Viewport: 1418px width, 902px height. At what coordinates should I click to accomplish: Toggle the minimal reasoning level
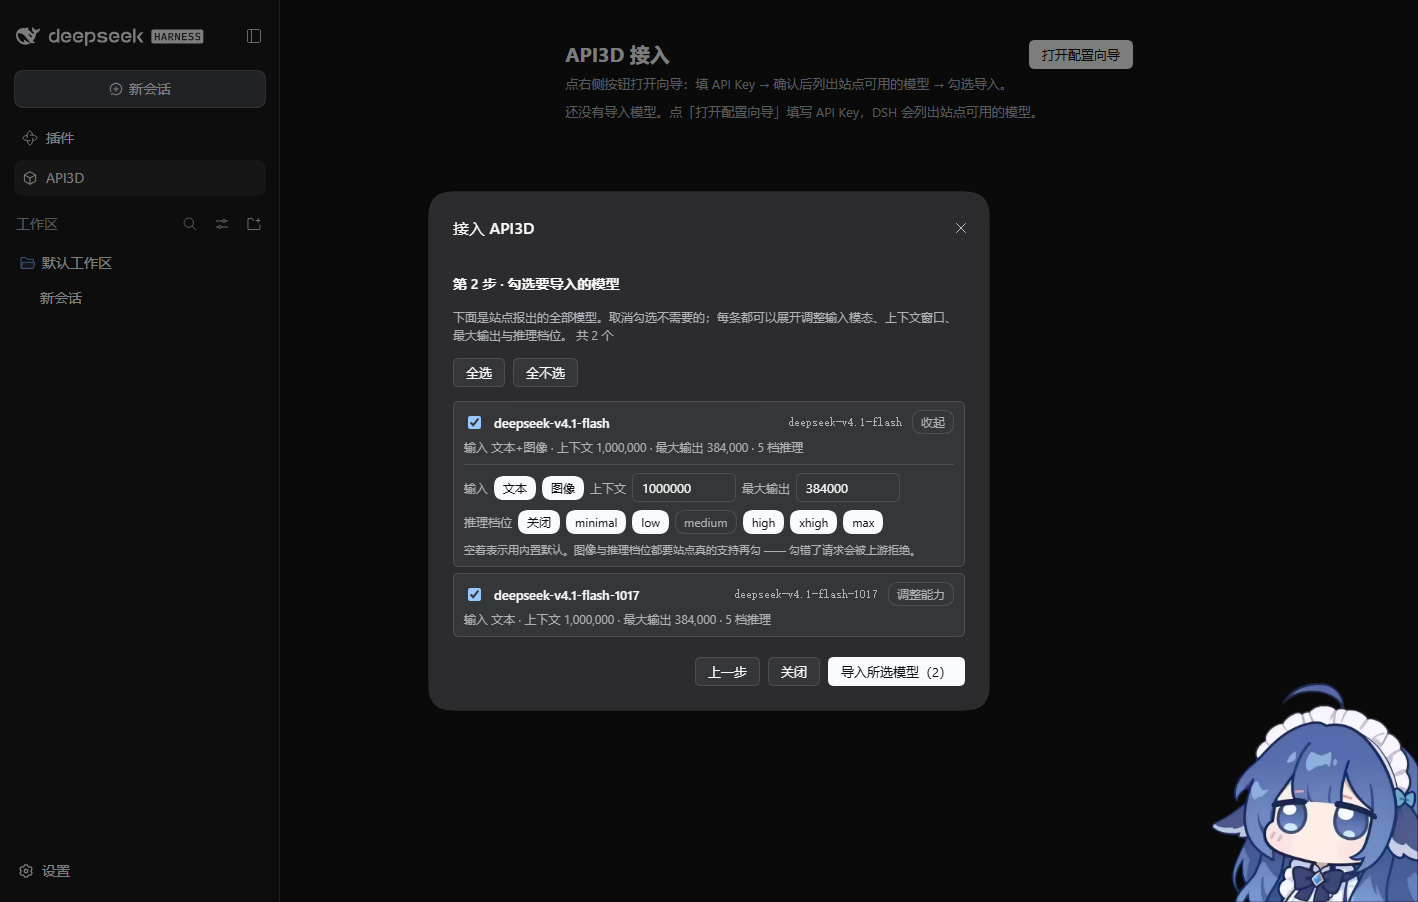(x=596, y=523)
